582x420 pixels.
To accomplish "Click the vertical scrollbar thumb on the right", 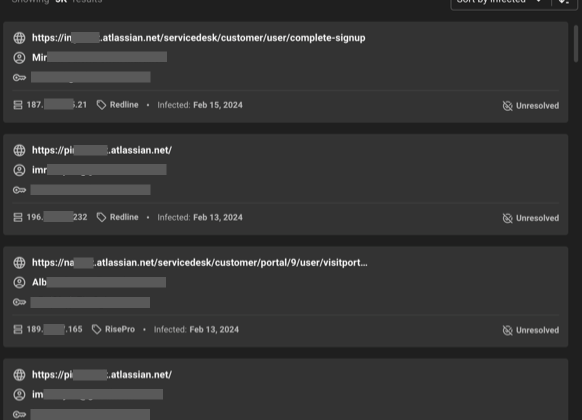I will pyautogui.click(x=576, y=43).
